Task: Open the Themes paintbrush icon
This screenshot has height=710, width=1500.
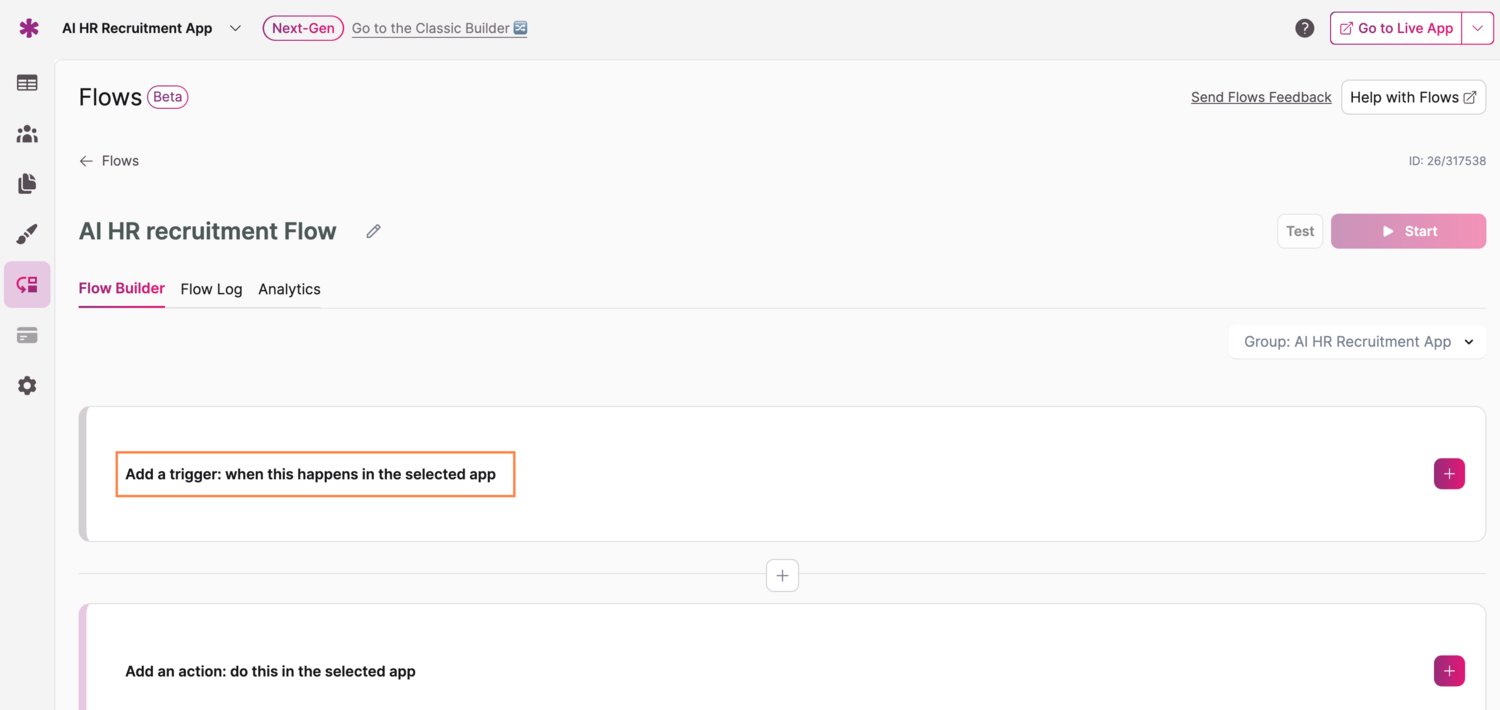Action: tap(27, 234)
